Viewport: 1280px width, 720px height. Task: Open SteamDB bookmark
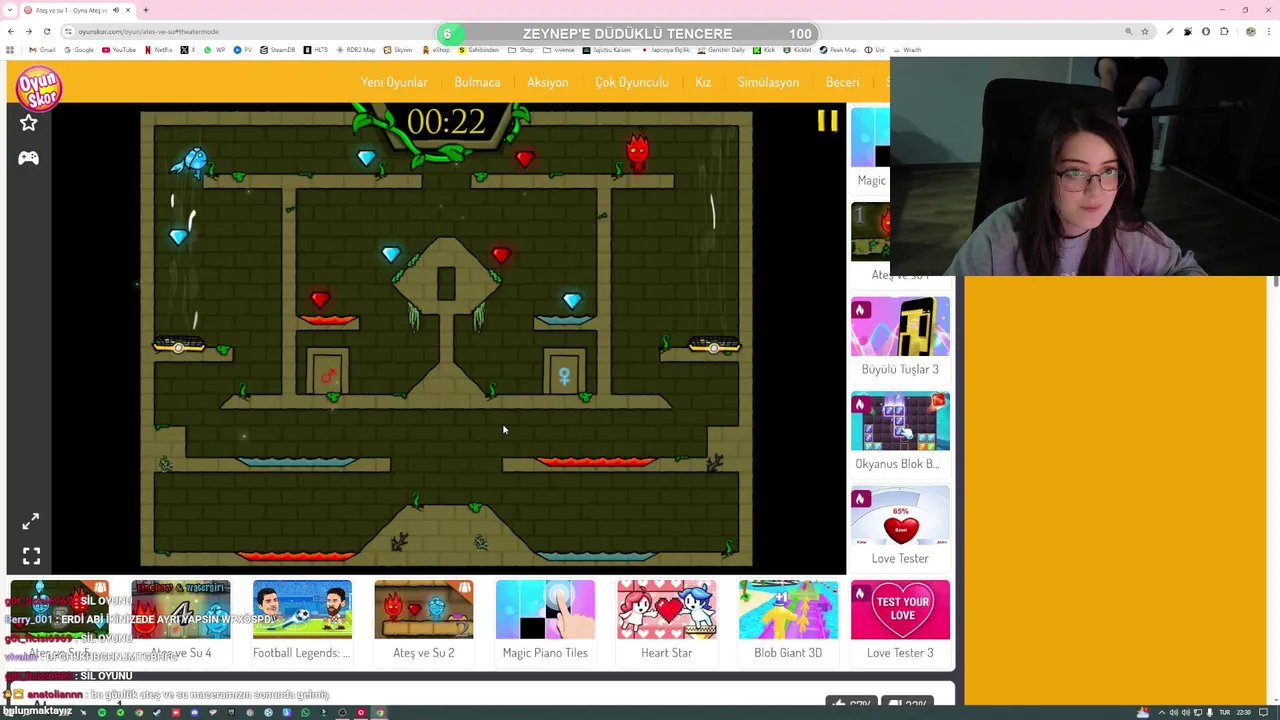tap(277, 50)
